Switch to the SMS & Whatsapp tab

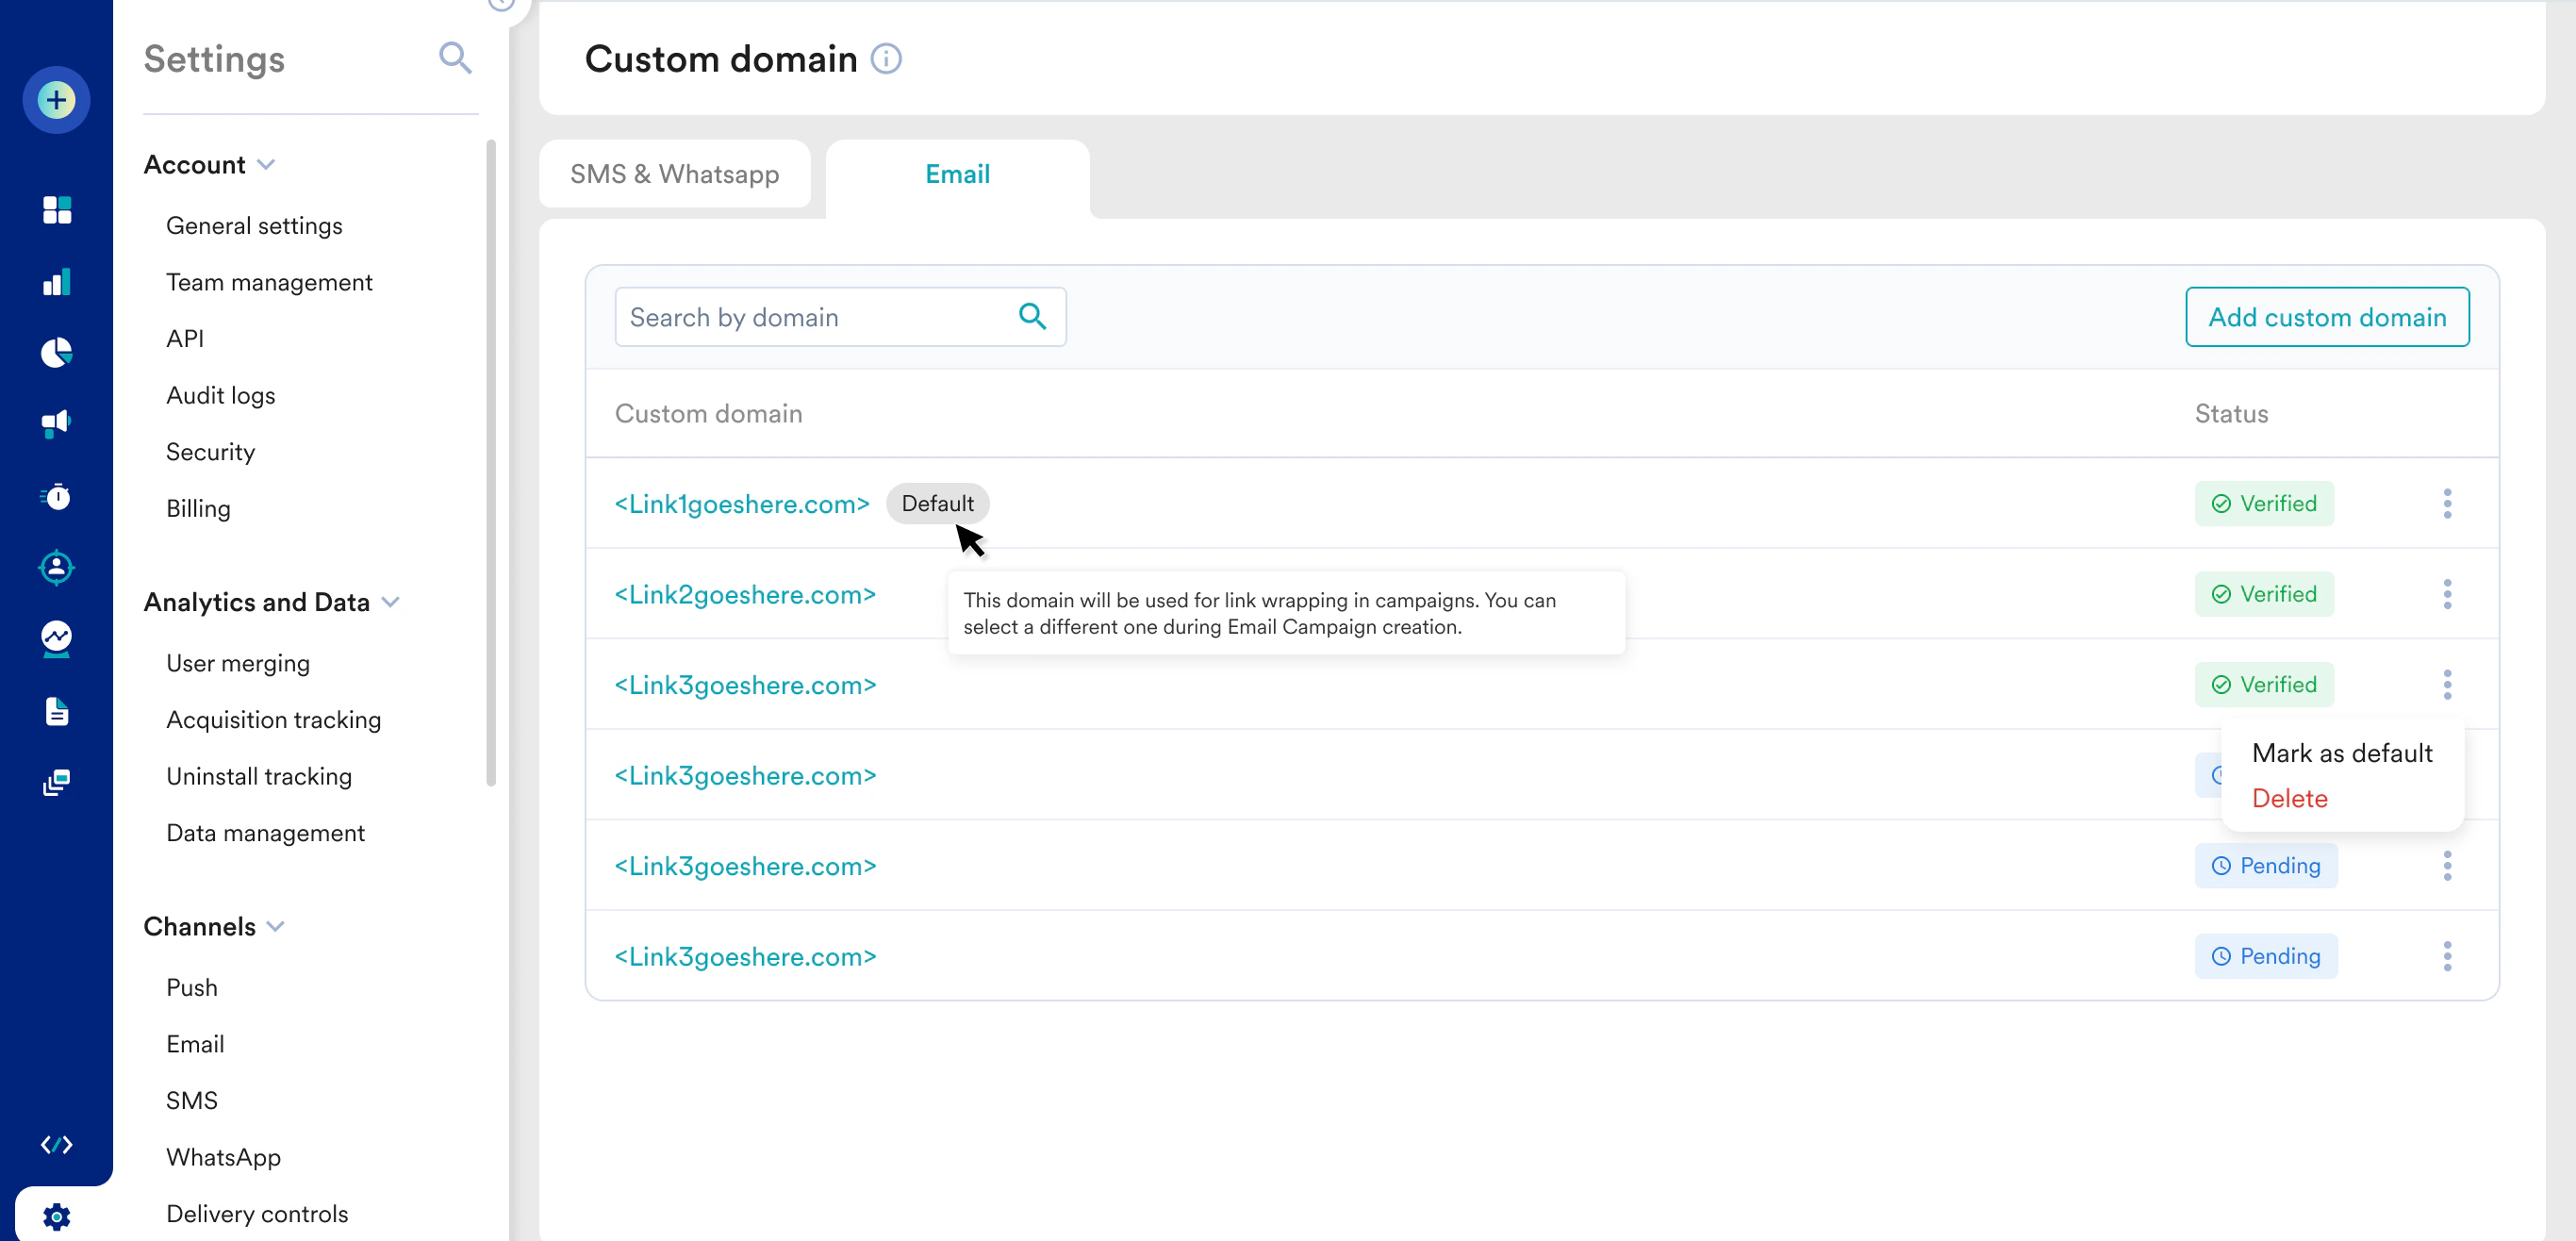(675, 173)
